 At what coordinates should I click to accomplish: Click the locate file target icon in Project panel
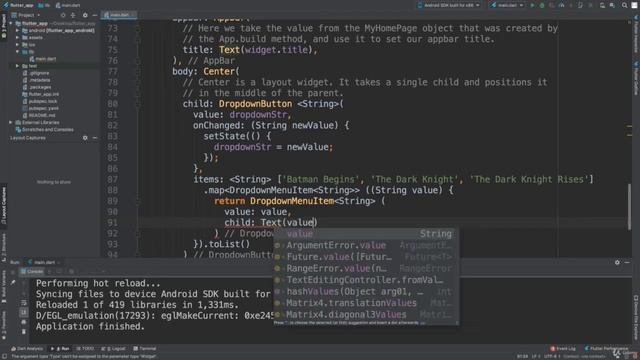pyautogui.click(x=63, y=15)
